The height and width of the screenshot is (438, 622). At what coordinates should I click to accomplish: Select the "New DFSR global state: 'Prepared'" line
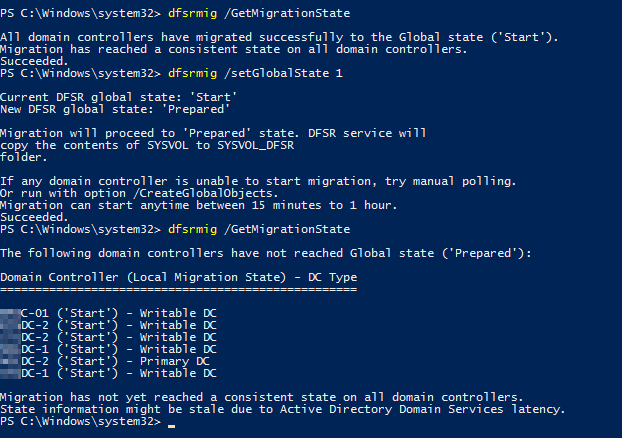(115, 110)
